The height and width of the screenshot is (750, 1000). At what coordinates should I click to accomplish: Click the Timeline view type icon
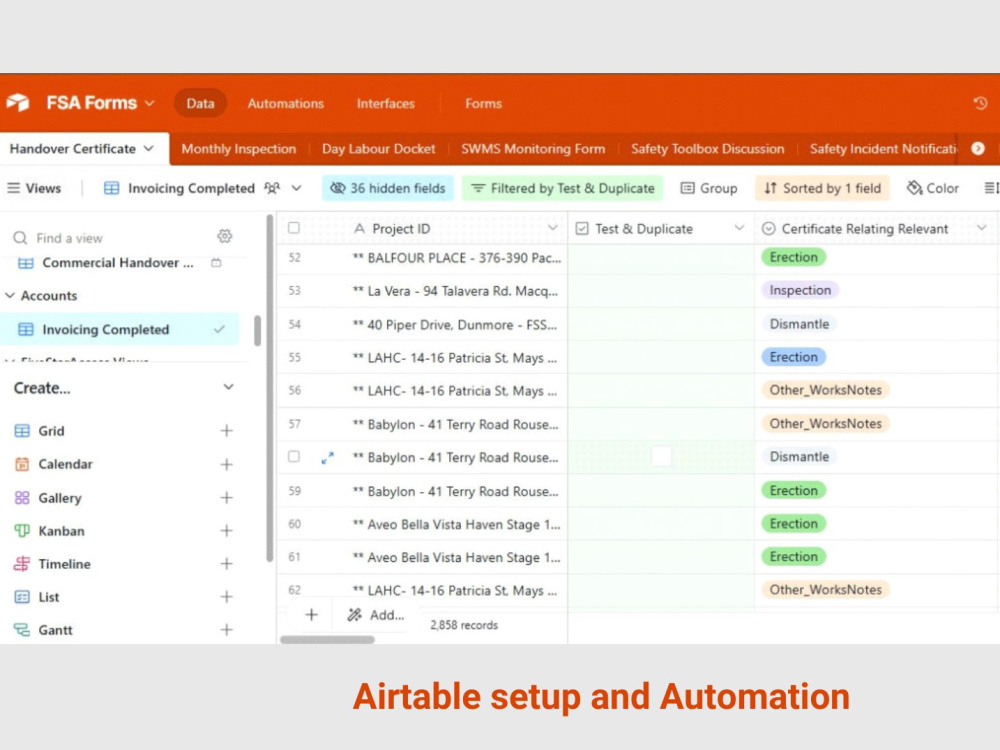click(22, 564)
